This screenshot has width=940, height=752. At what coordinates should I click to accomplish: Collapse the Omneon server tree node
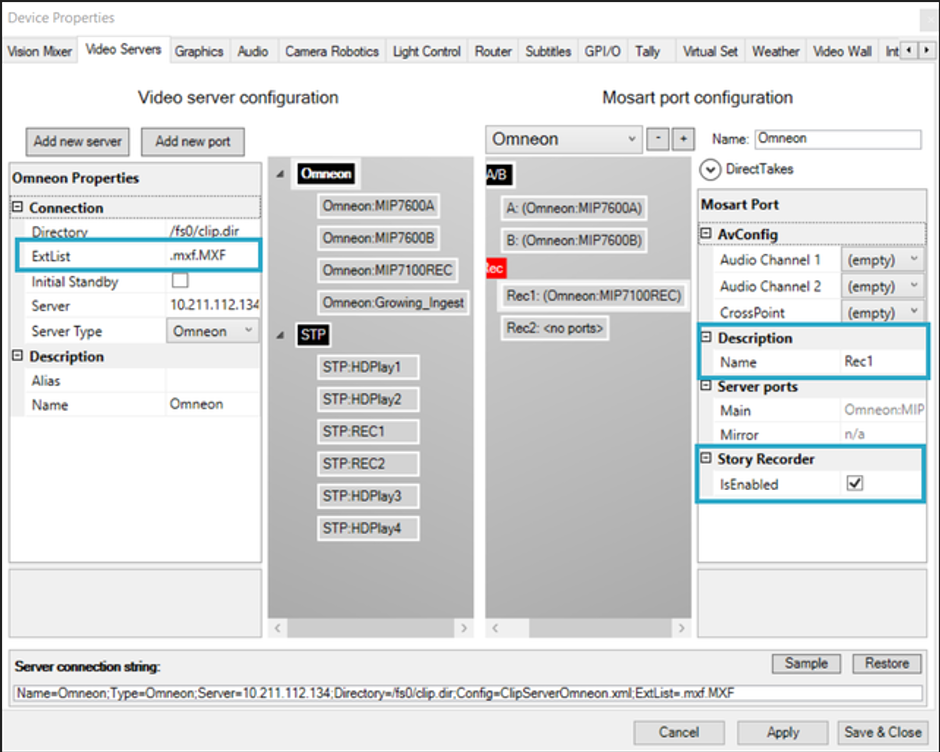tap(279, 174)
